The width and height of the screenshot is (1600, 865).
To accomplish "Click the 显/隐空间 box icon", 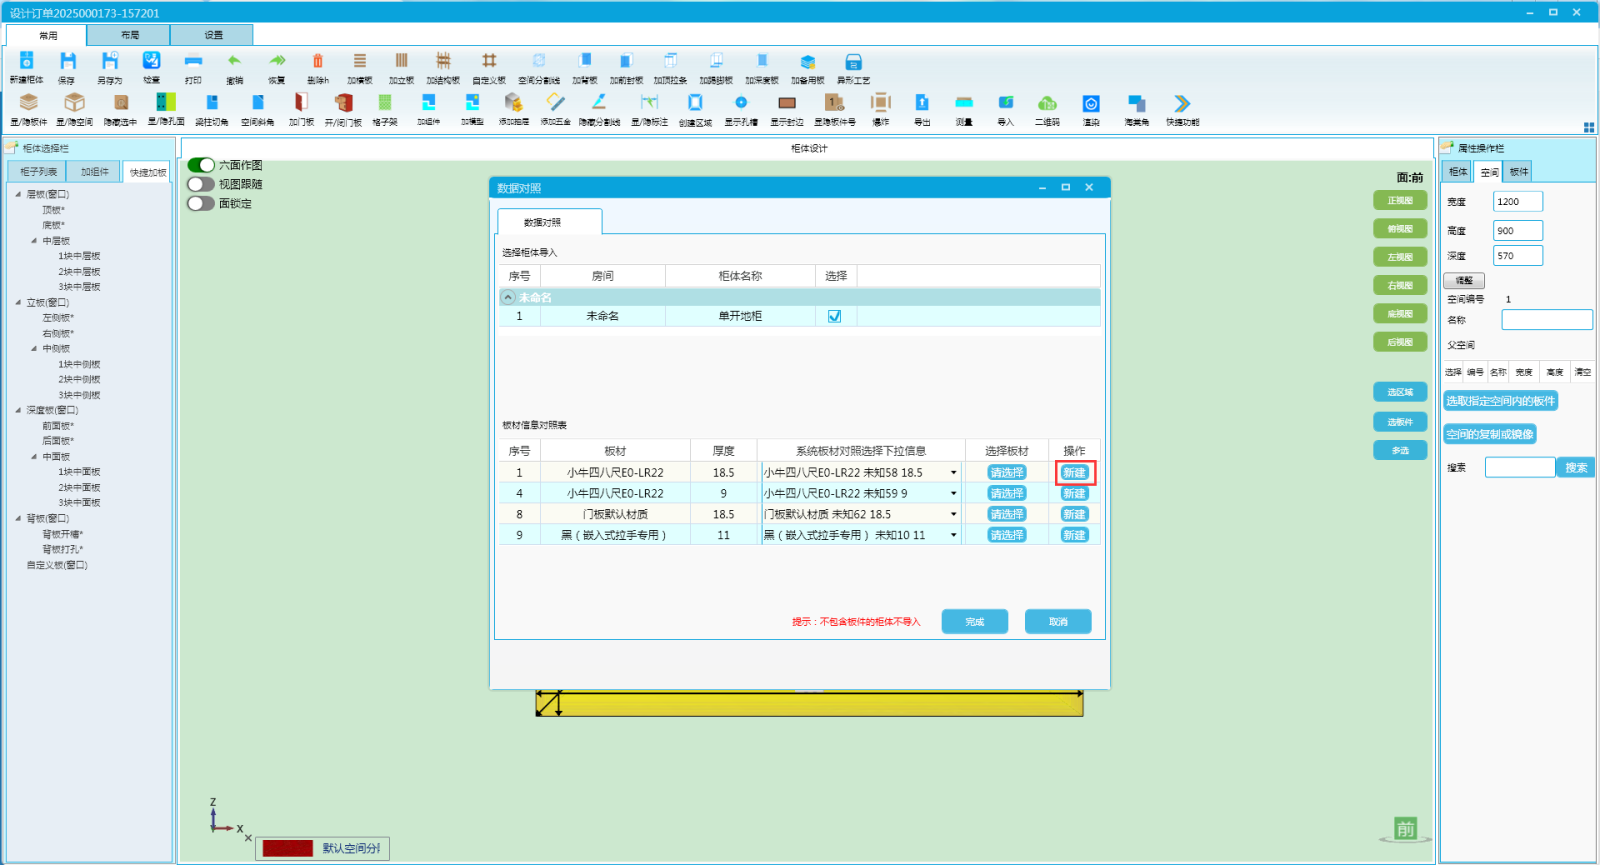I will pyautogui.click(x=74, y=103).
